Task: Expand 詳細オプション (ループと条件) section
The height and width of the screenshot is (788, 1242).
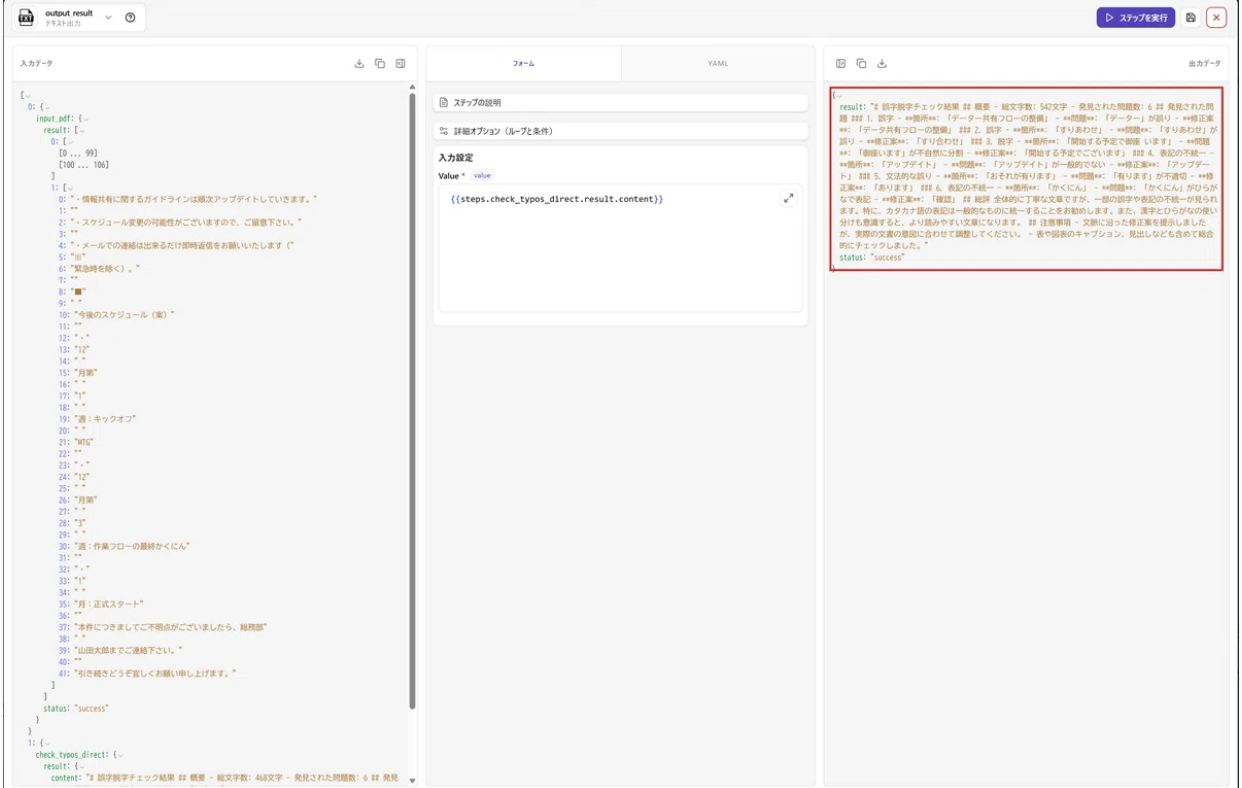Action: click(621, 131)
